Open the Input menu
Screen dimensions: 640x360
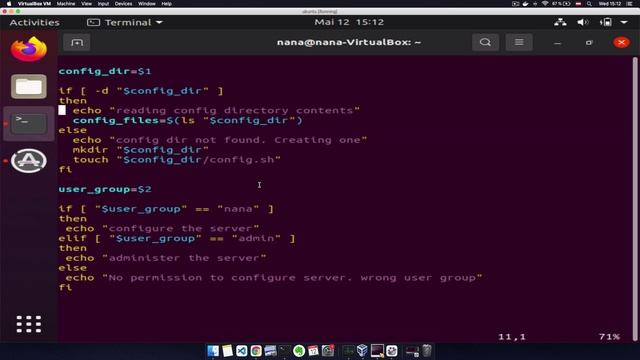(103, 4)
